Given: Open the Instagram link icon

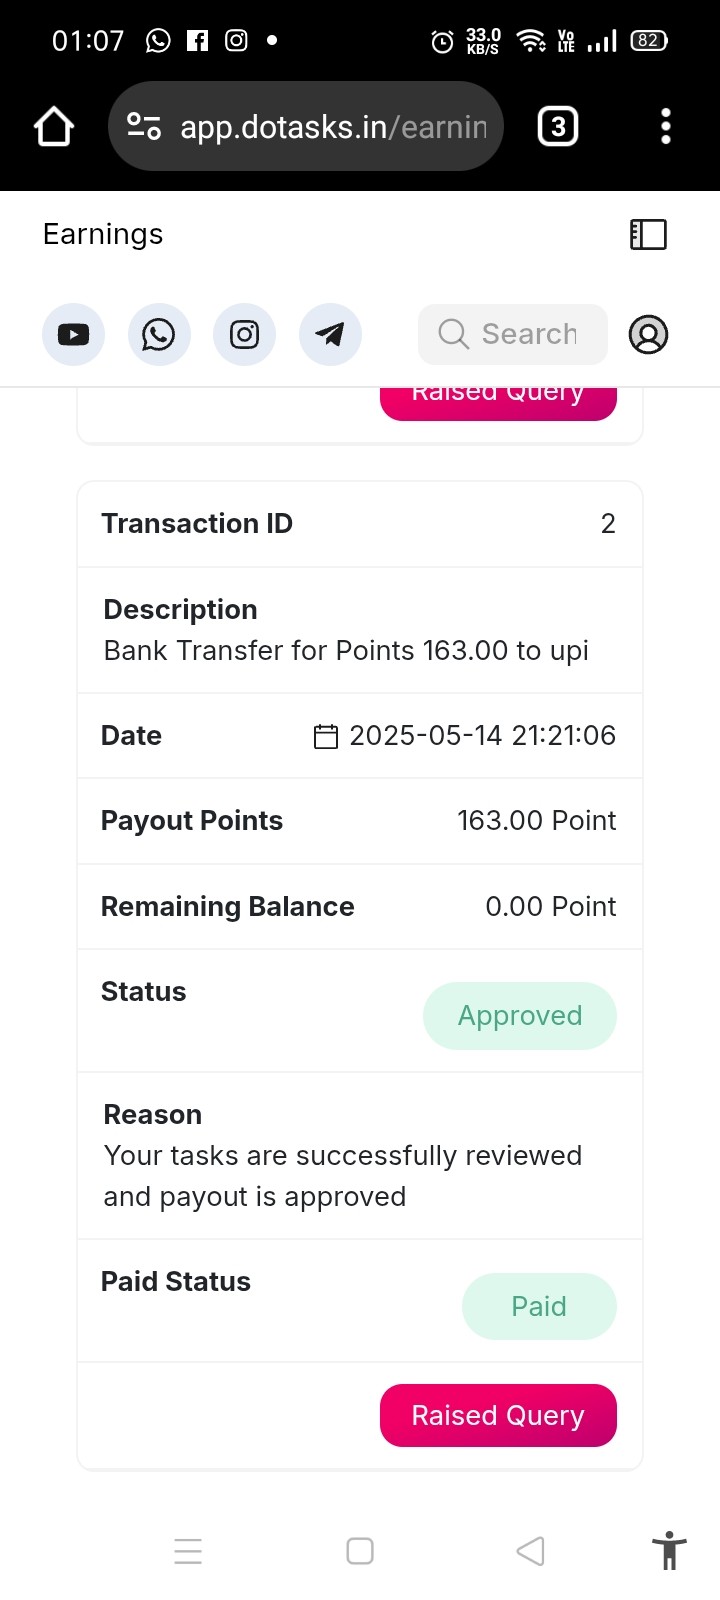Looking at the screenshot, I should tap(244, 334).
